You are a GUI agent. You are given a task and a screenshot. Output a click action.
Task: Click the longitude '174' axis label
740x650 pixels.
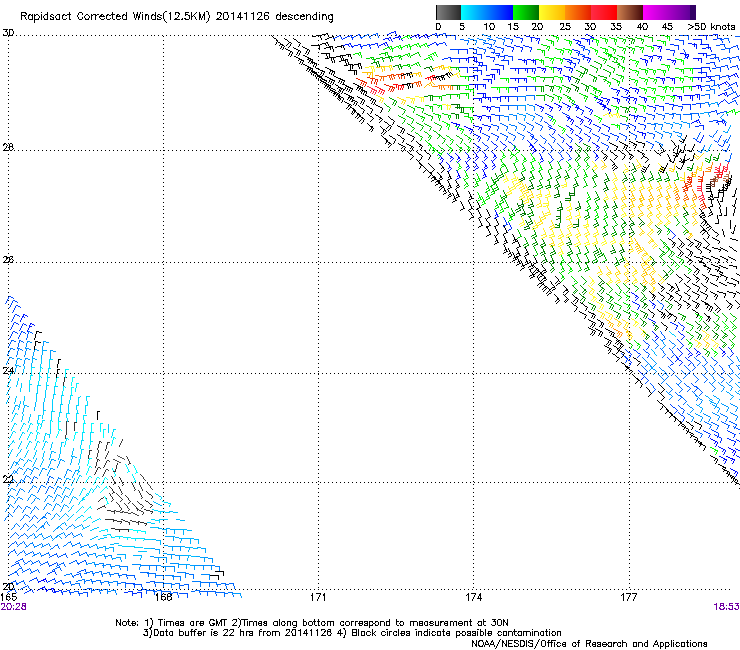click(x=473, y=597)
